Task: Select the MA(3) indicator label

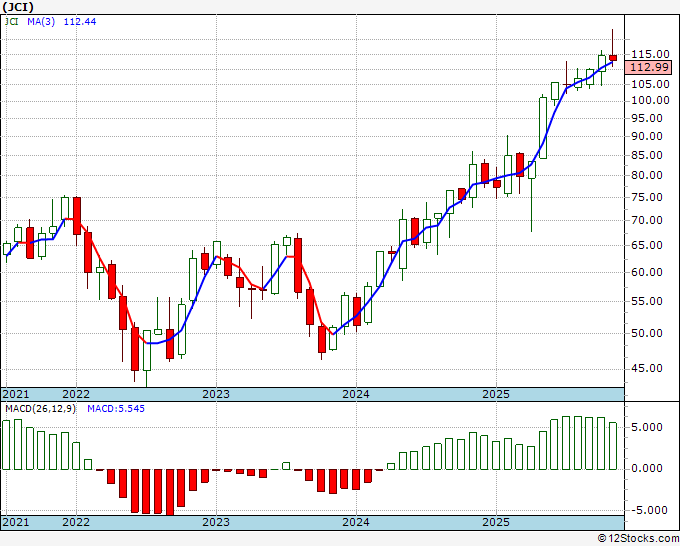Action: (41, 22)
